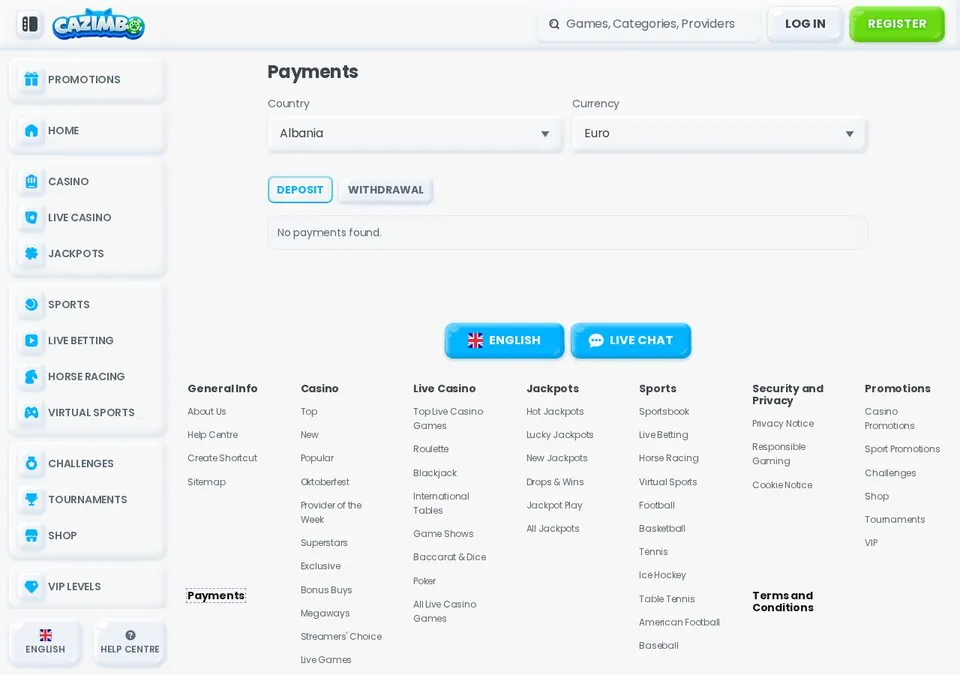
Task: Click the Payments footer link
Action: [216, 595]
